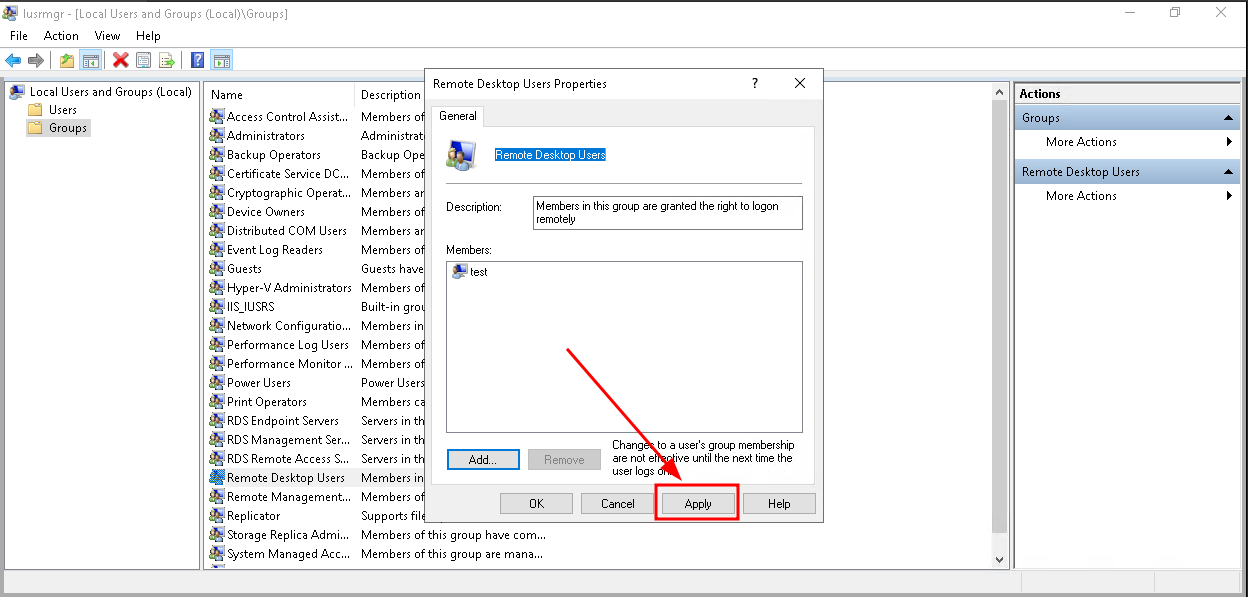Screen dimensions: 1248x597
Task: Click the Back arrow toolbar icon
Action: click(13, 61)
